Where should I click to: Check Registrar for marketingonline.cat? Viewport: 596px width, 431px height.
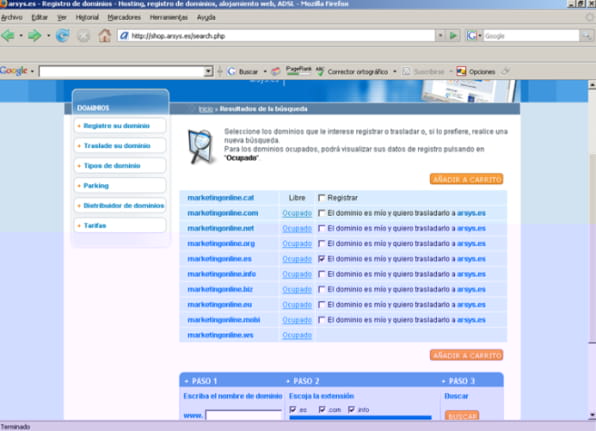click(322, 198)
